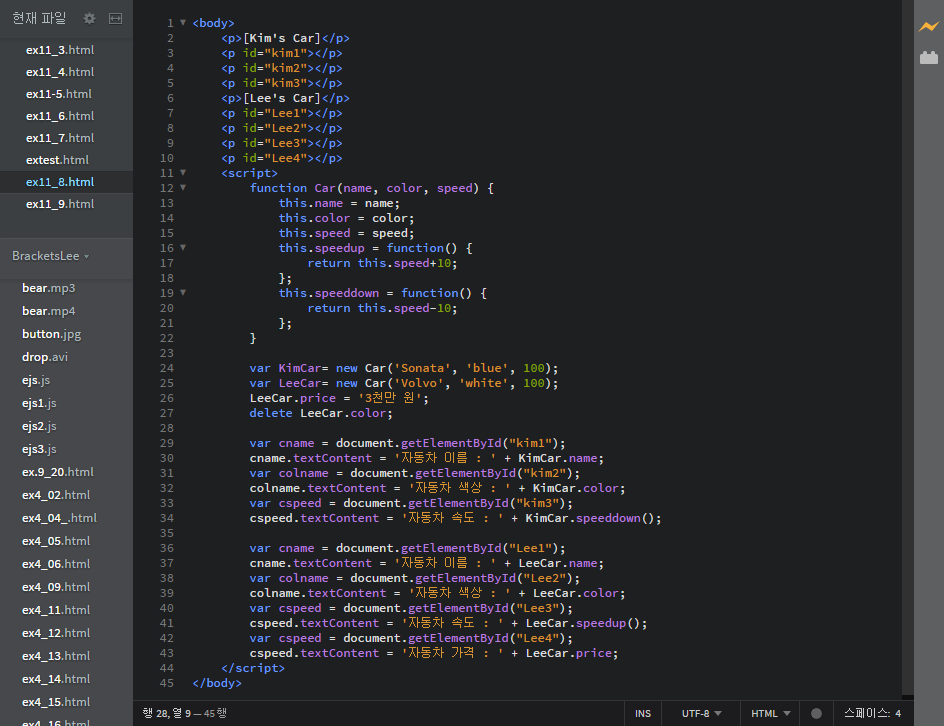Place cursor on LeeCar.price assignment line
The width and height of the screenshot is (944, 726).
tap(339, 398)
